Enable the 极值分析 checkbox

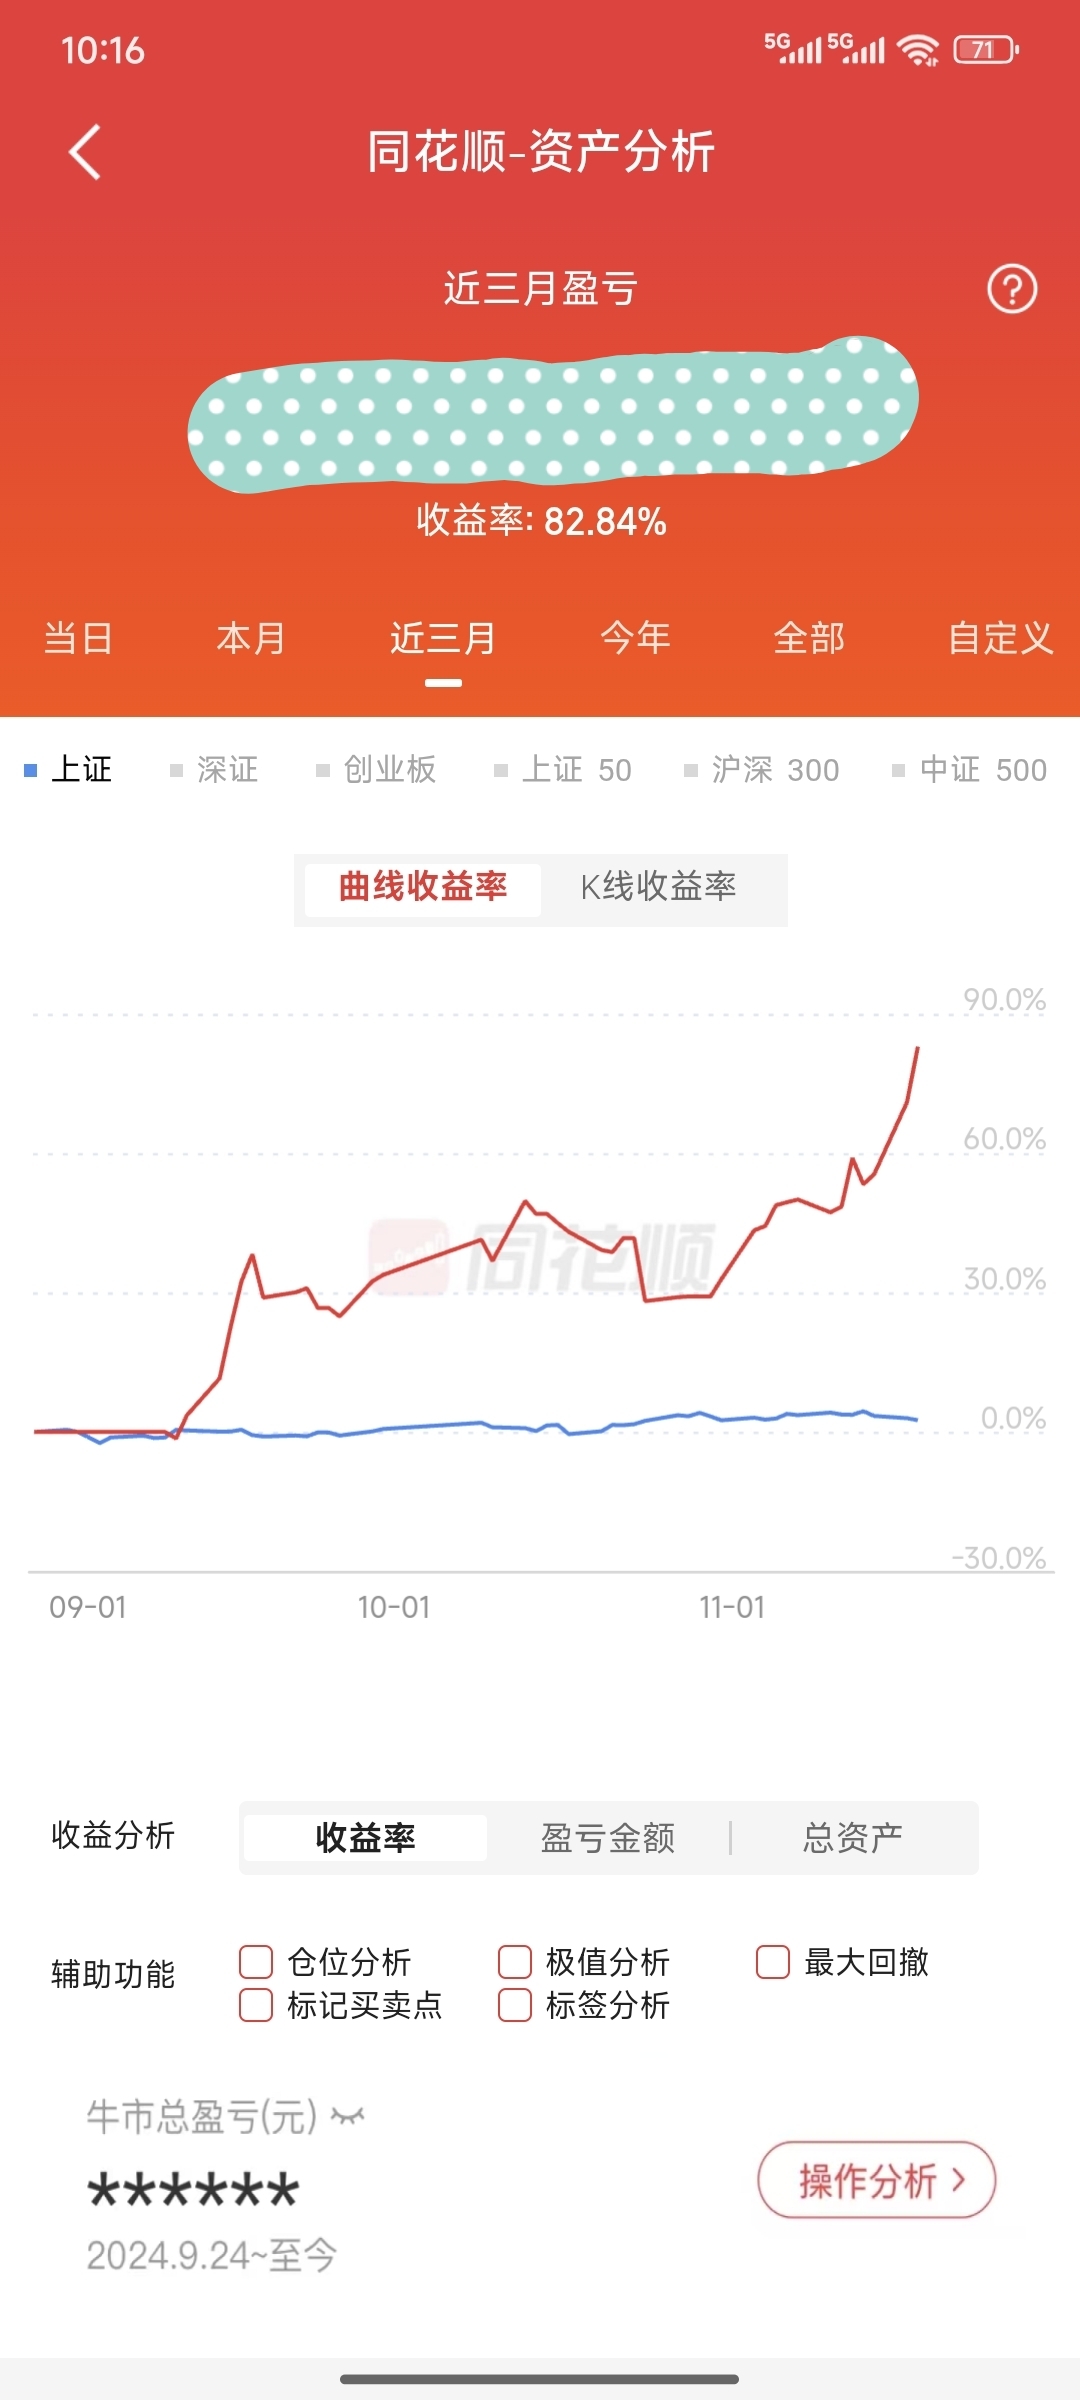pos(515,1962)
